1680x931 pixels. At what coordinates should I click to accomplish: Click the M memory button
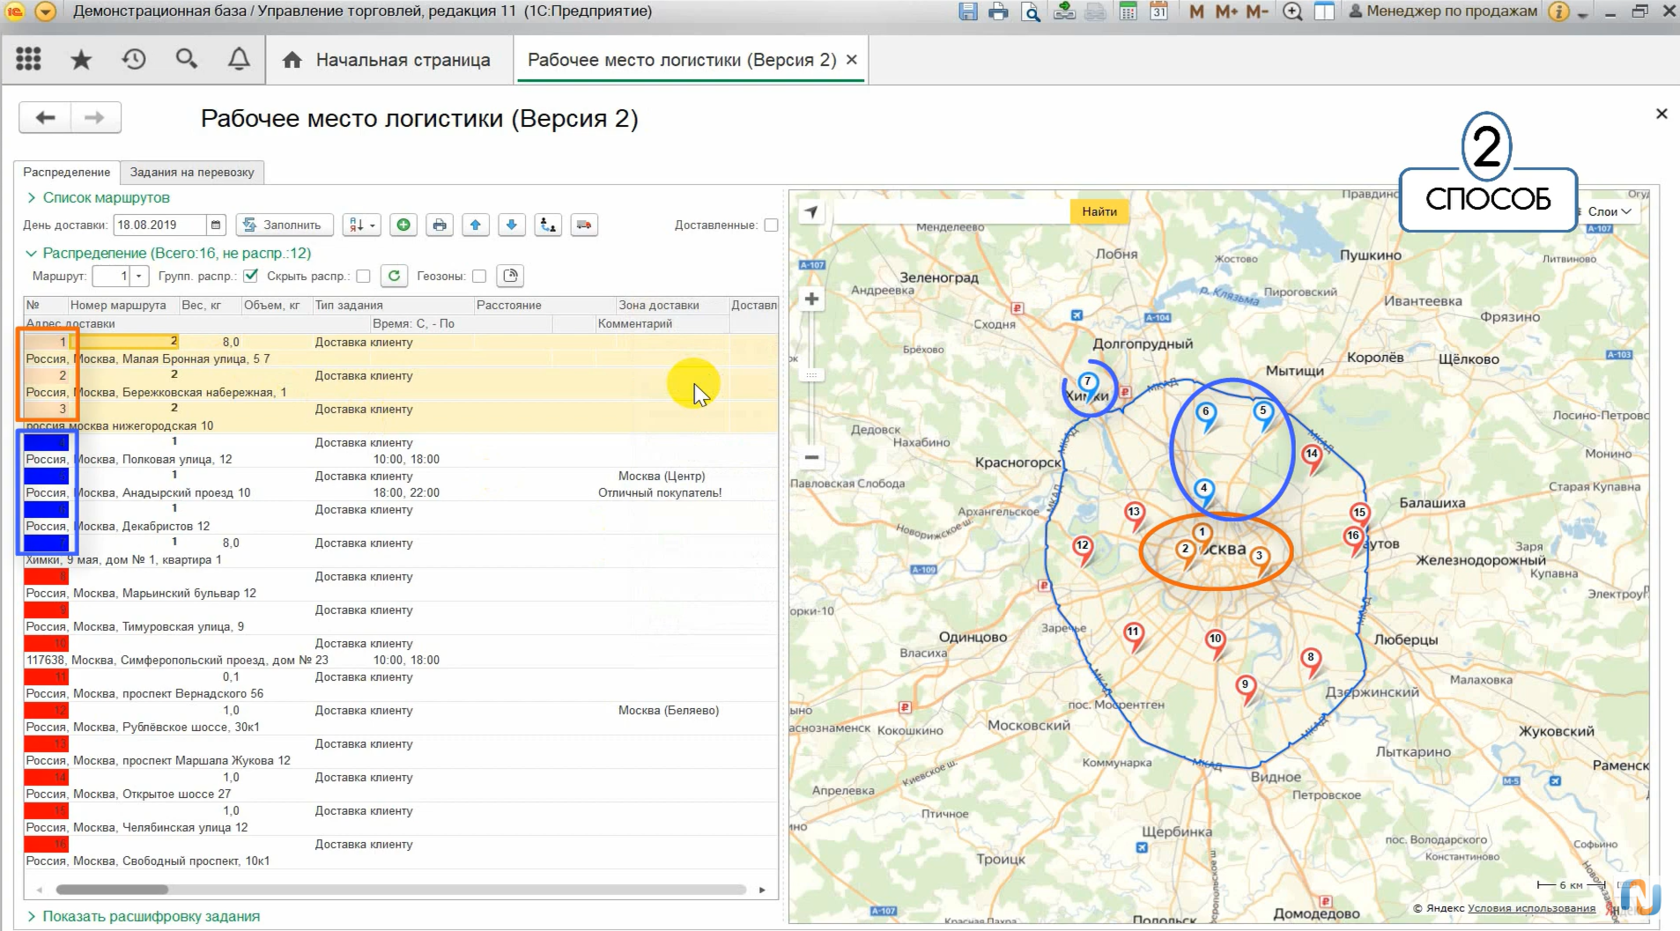point(1196,12)
